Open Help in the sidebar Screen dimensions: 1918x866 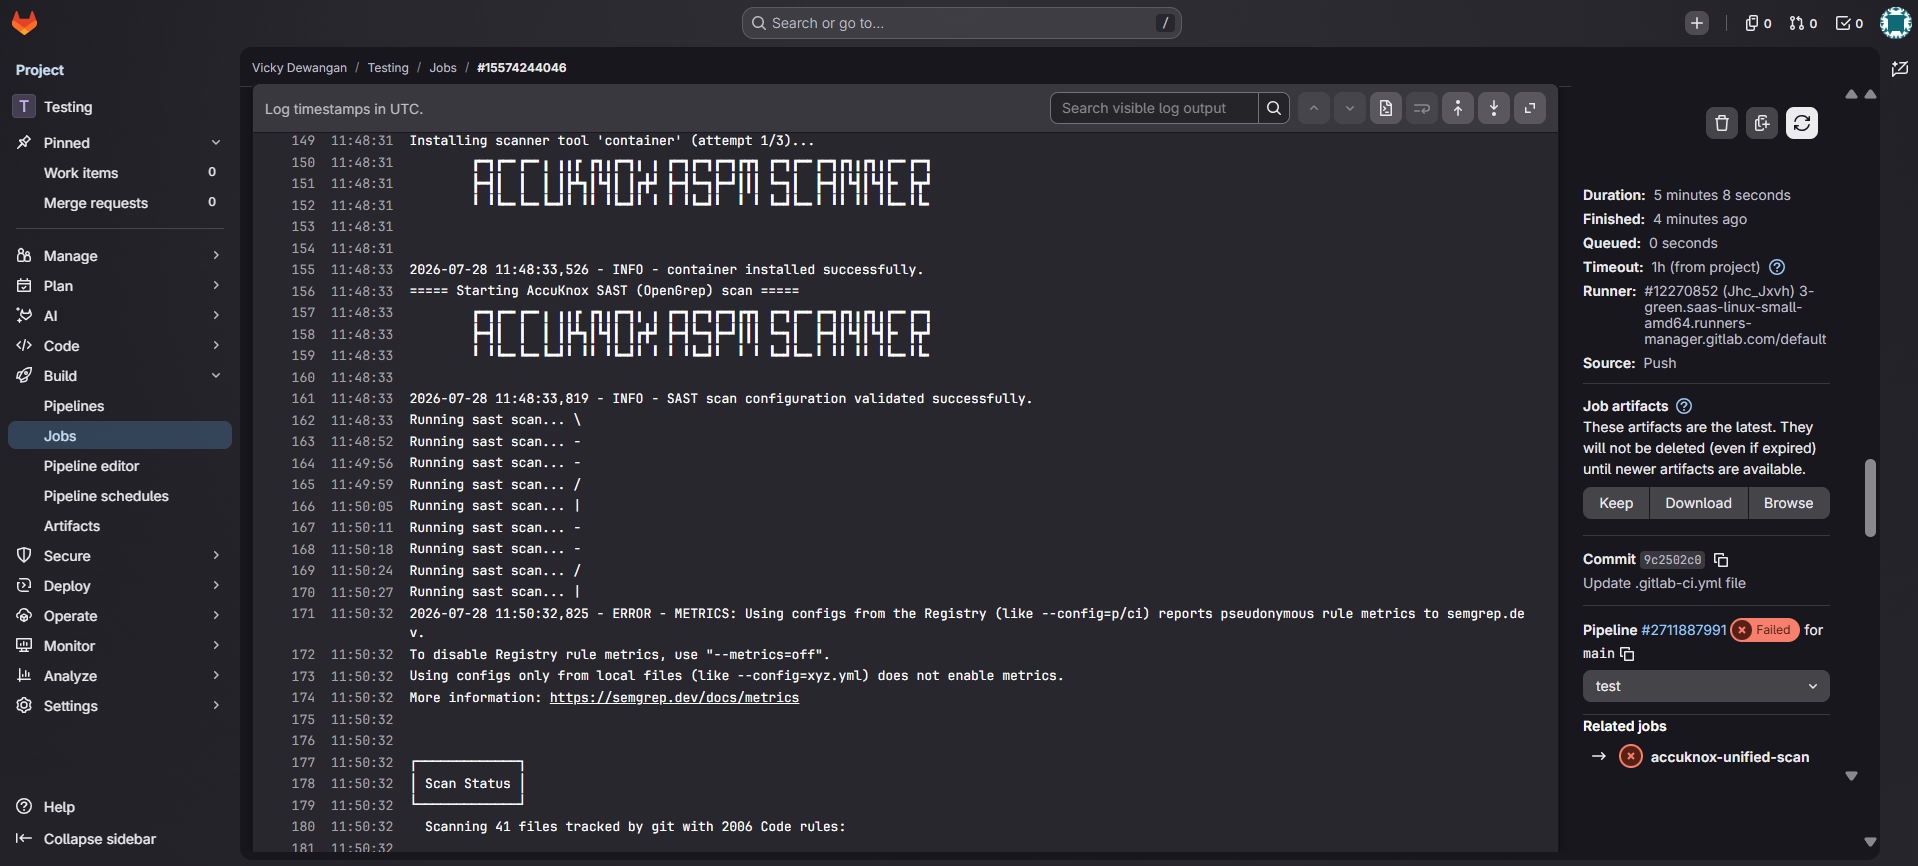click(x=58, y=807)
